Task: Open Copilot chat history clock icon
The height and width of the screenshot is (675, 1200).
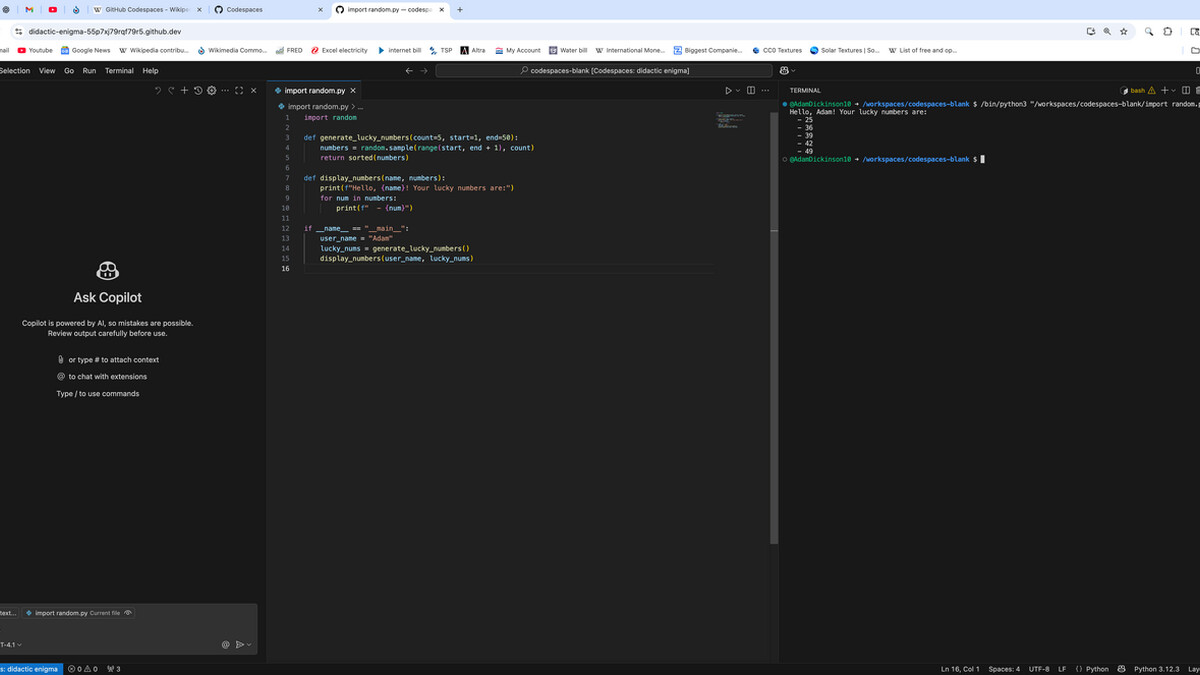Action: 198,91
